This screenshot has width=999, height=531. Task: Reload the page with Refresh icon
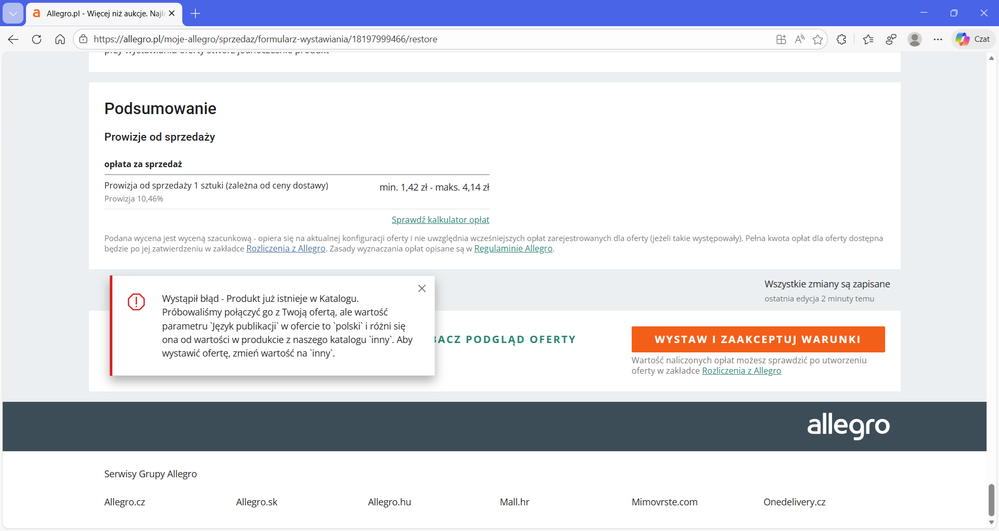point(37,39)
